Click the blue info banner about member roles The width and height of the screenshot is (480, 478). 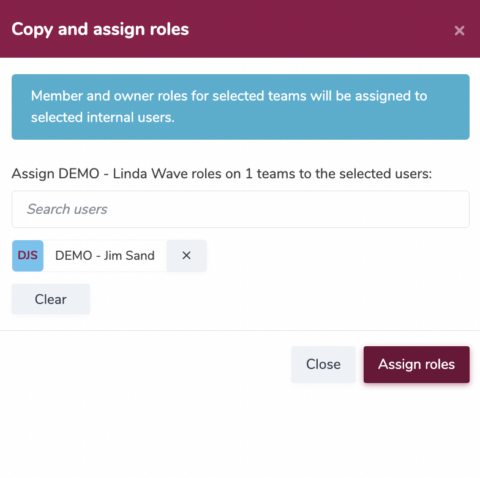pyautogui.click(x=240, y=107)
